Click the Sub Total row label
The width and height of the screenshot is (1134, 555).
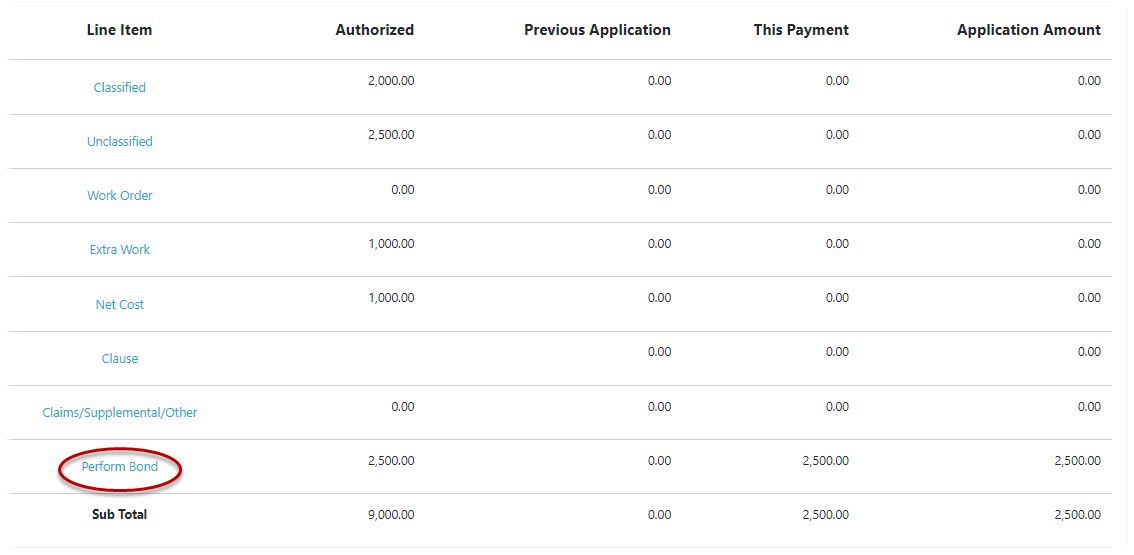119,515
